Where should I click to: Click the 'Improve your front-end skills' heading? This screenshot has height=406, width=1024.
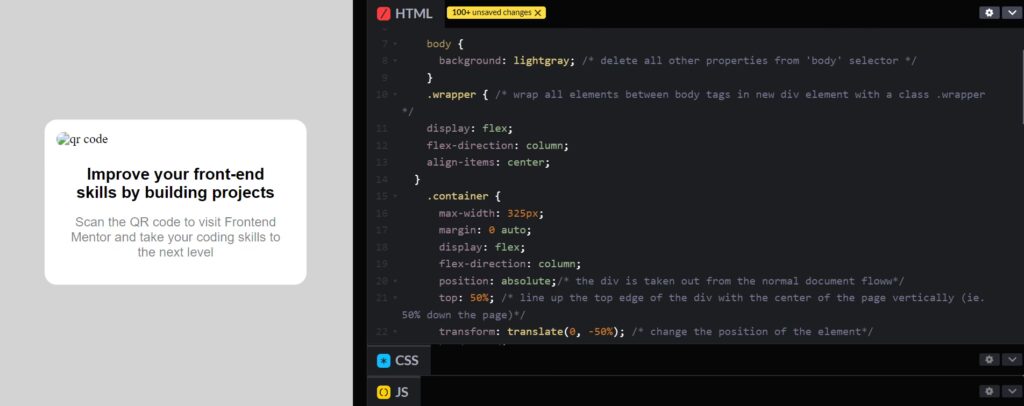175,183
